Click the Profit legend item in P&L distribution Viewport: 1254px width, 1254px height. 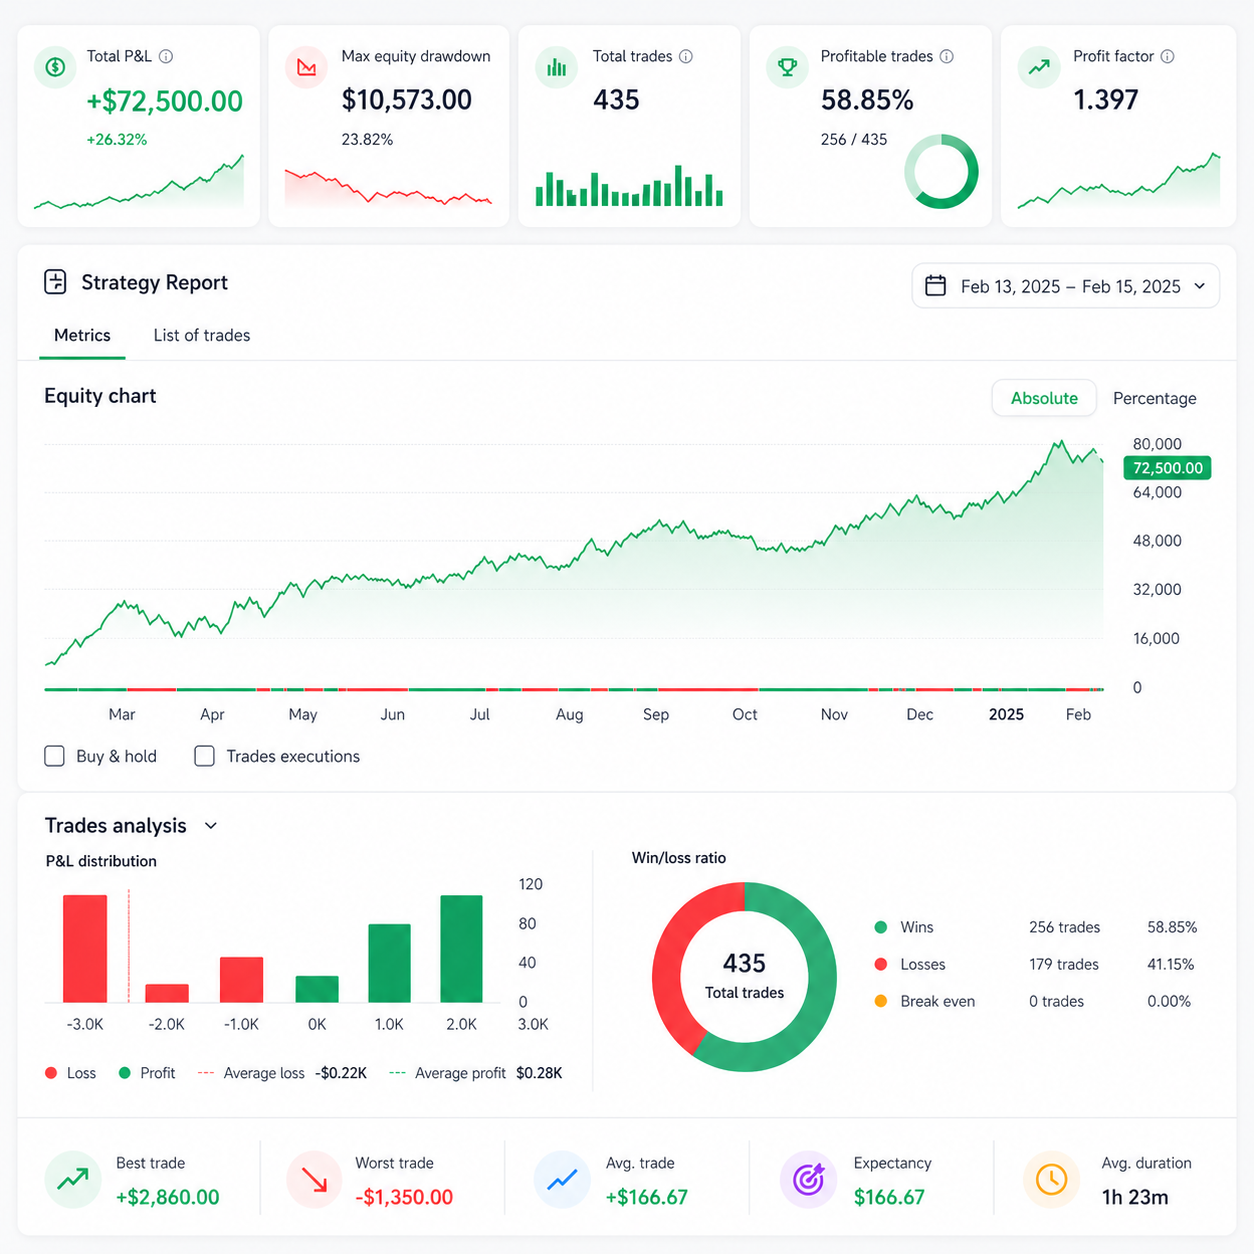coord(147,1073)
